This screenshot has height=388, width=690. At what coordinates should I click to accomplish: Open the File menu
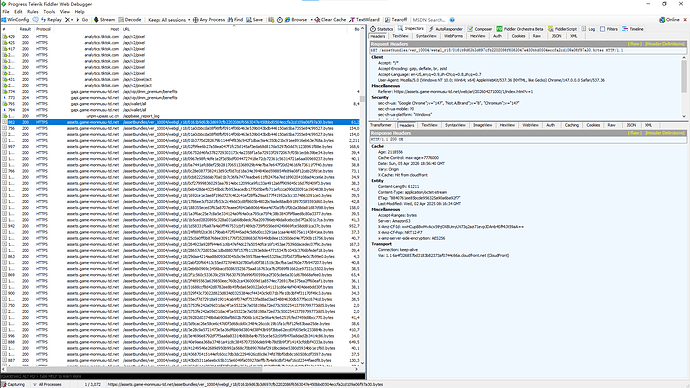click(6, 12)
